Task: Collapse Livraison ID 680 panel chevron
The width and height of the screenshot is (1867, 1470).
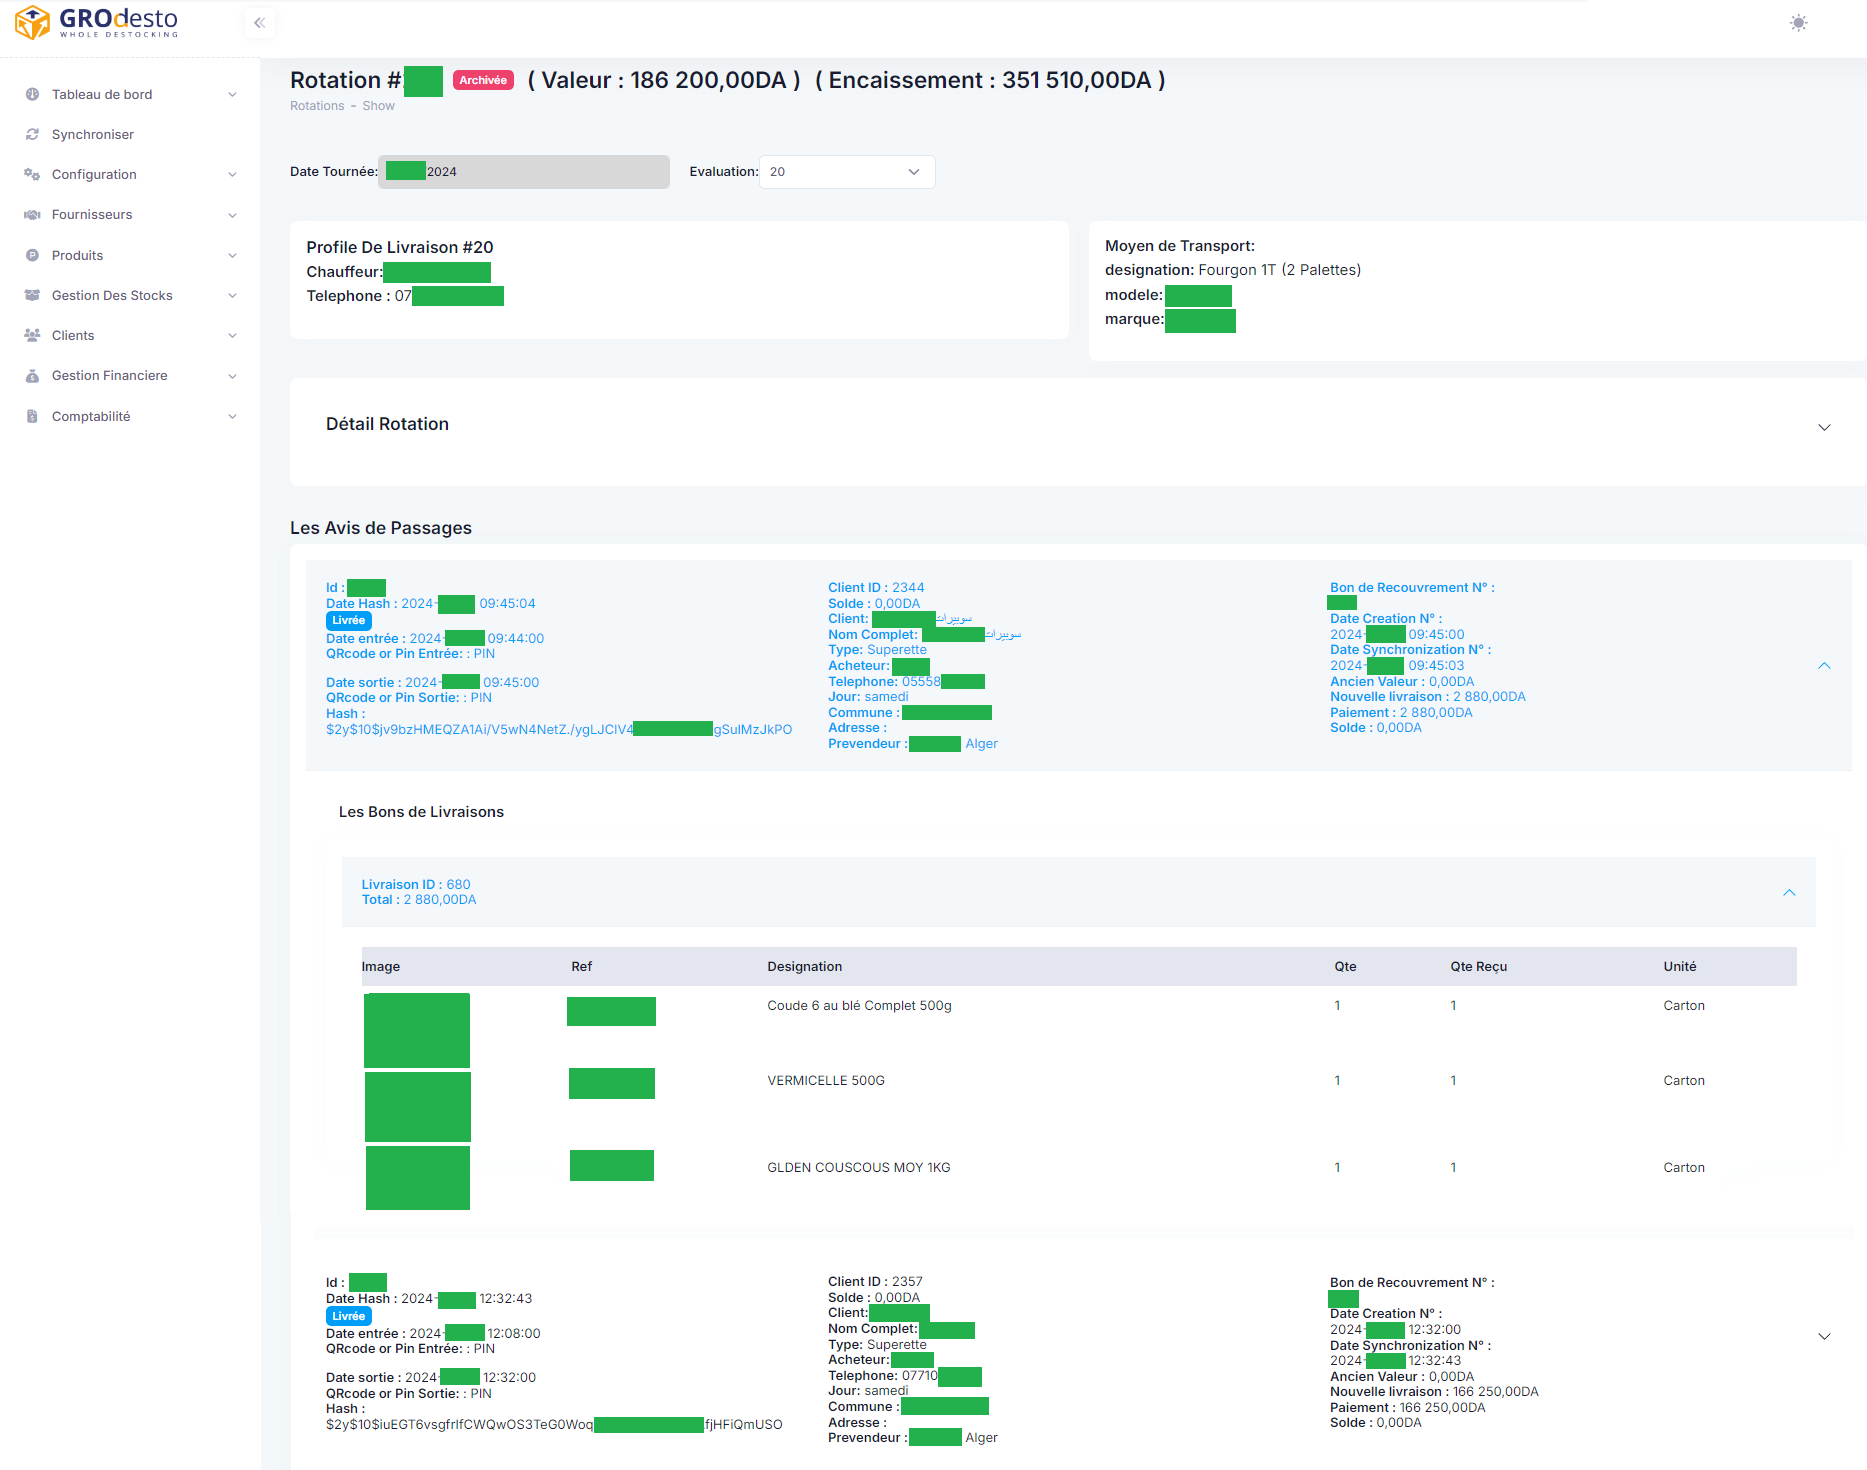Action: click(x=1789, y=893)
